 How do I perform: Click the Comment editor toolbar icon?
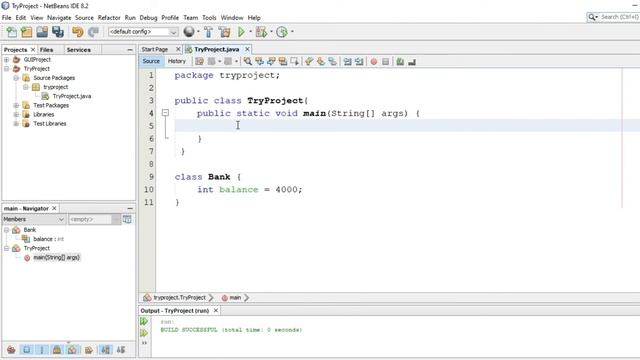[x=400, y=62]
